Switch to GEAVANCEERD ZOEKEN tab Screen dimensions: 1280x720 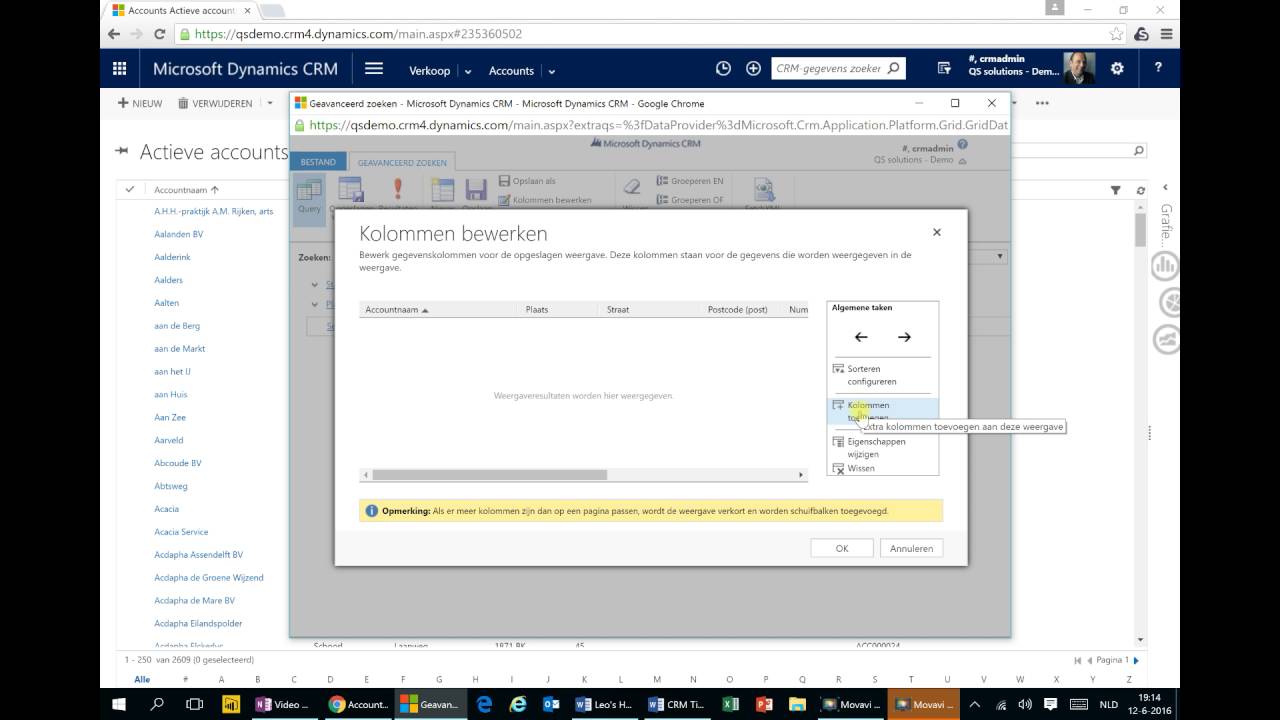pos(402,162)
